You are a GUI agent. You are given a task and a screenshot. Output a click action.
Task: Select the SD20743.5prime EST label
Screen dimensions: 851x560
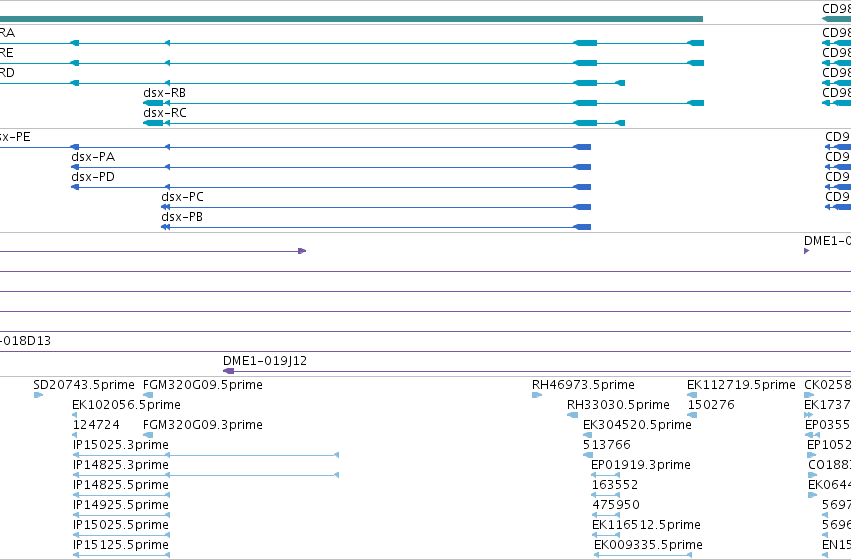coord(84,385)
